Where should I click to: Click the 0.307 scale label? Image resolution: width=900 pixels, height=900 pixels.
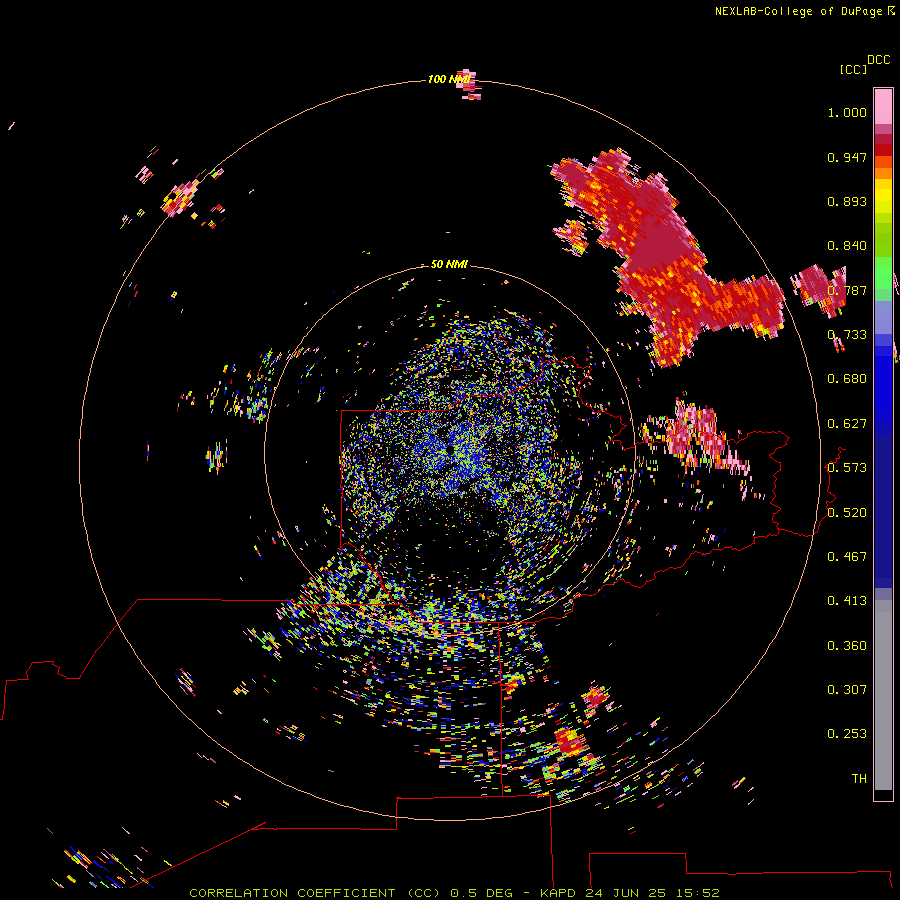(847, 690)
